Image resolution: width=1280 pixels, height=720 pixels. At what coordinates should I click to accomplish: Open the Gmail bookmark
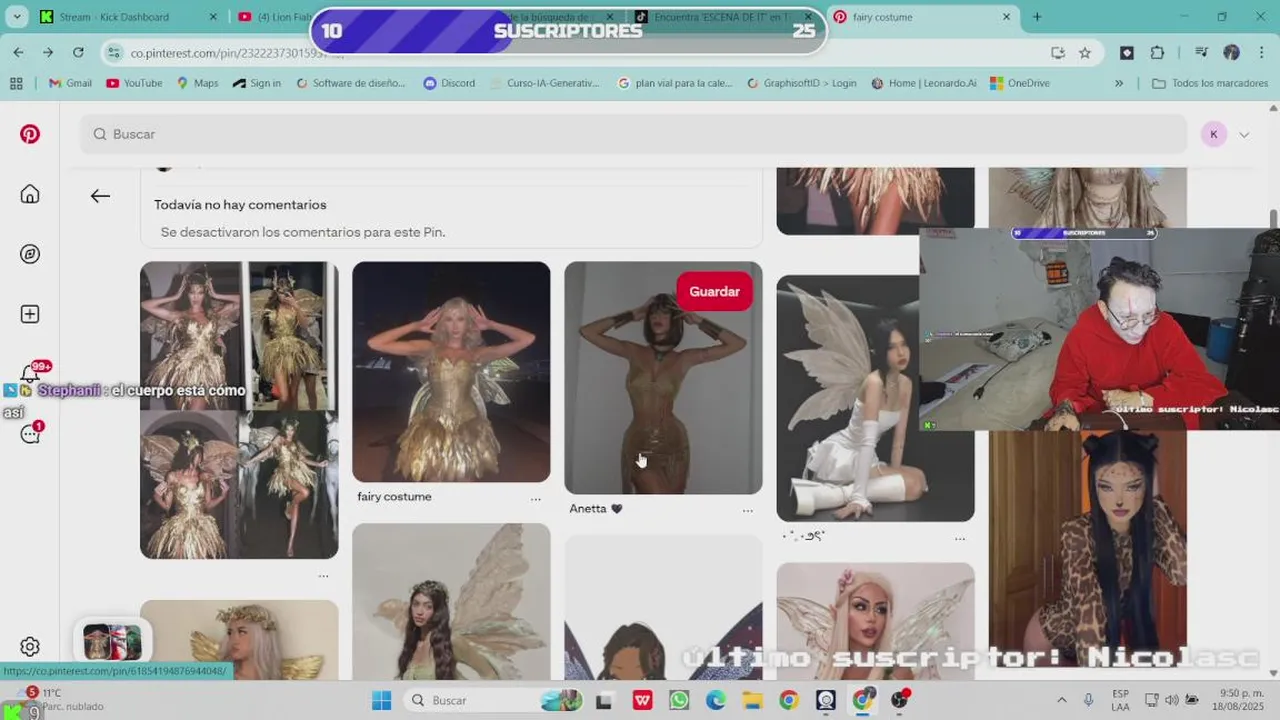pyautogui.click(x=70, y=83)
